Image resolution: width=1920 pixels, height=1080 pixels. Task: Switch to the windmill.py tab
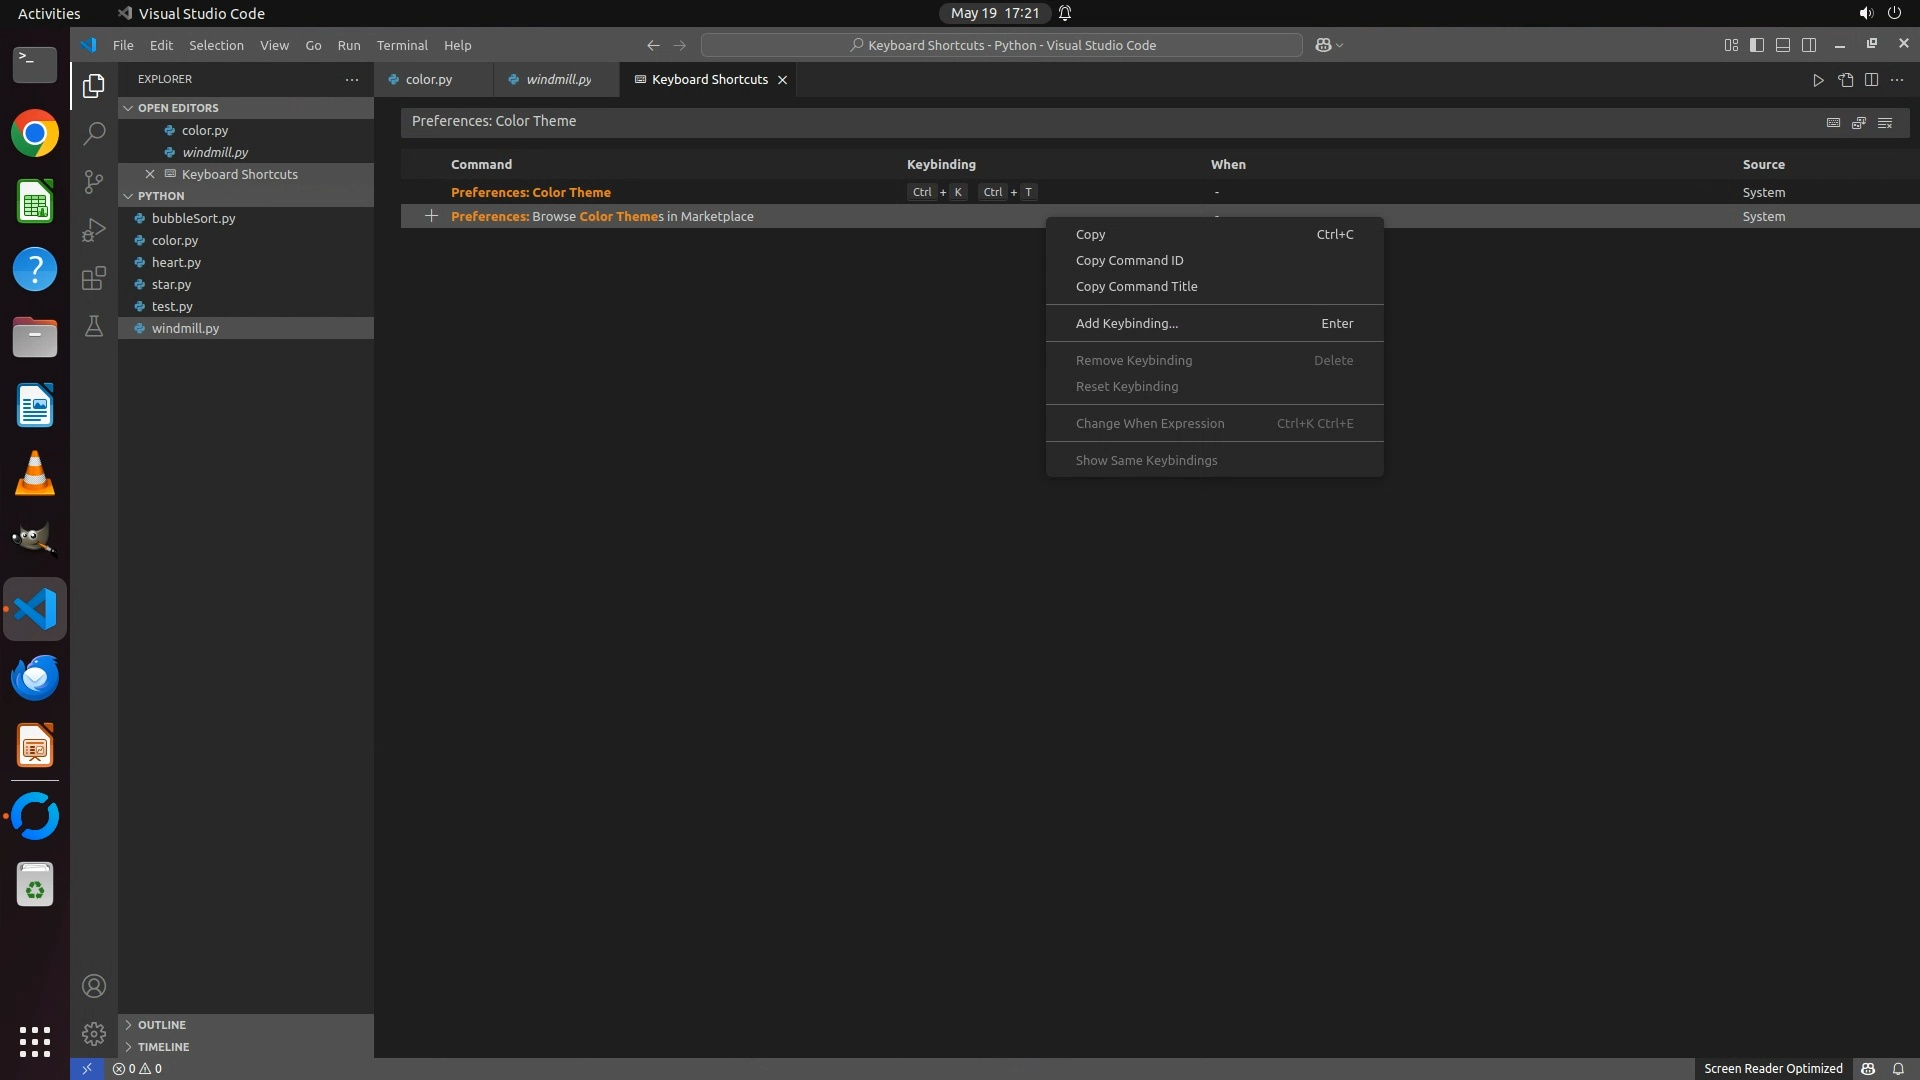pos(557,79)
